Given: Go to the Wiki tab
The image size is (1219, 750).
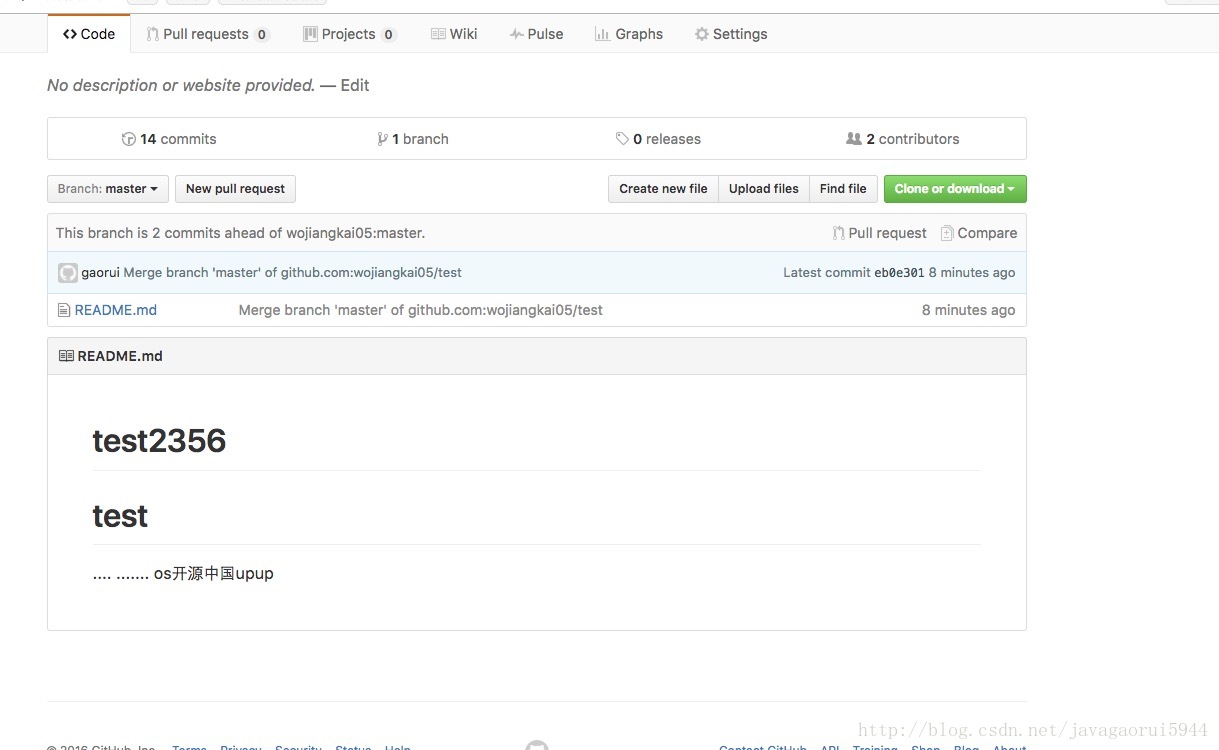Looking at the screenshot, I should (x=454, y=34).
